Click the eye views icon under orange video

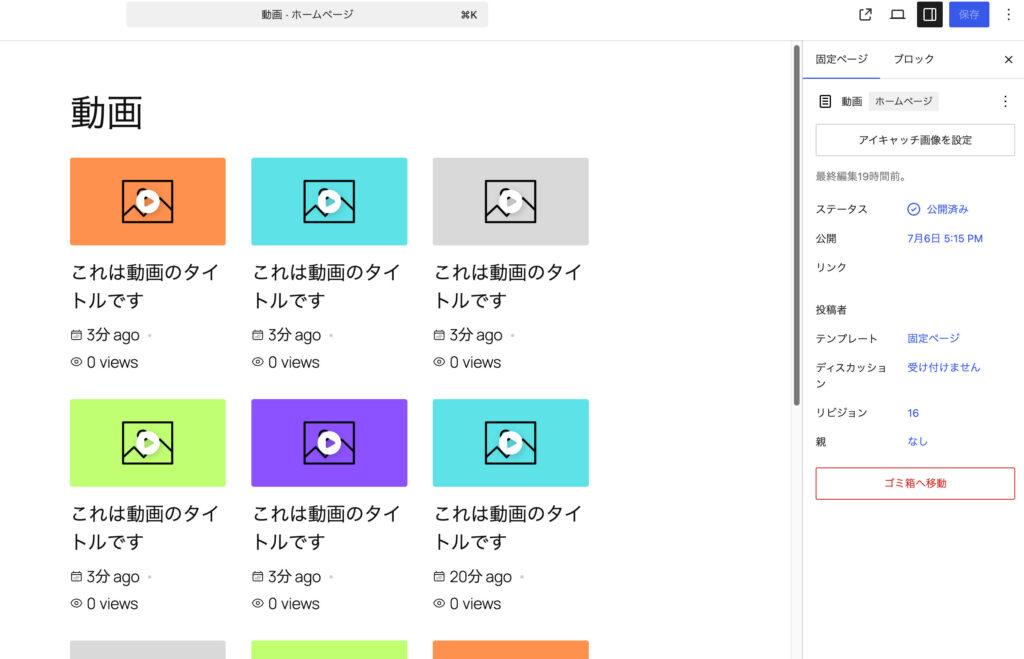click(76, 362)
